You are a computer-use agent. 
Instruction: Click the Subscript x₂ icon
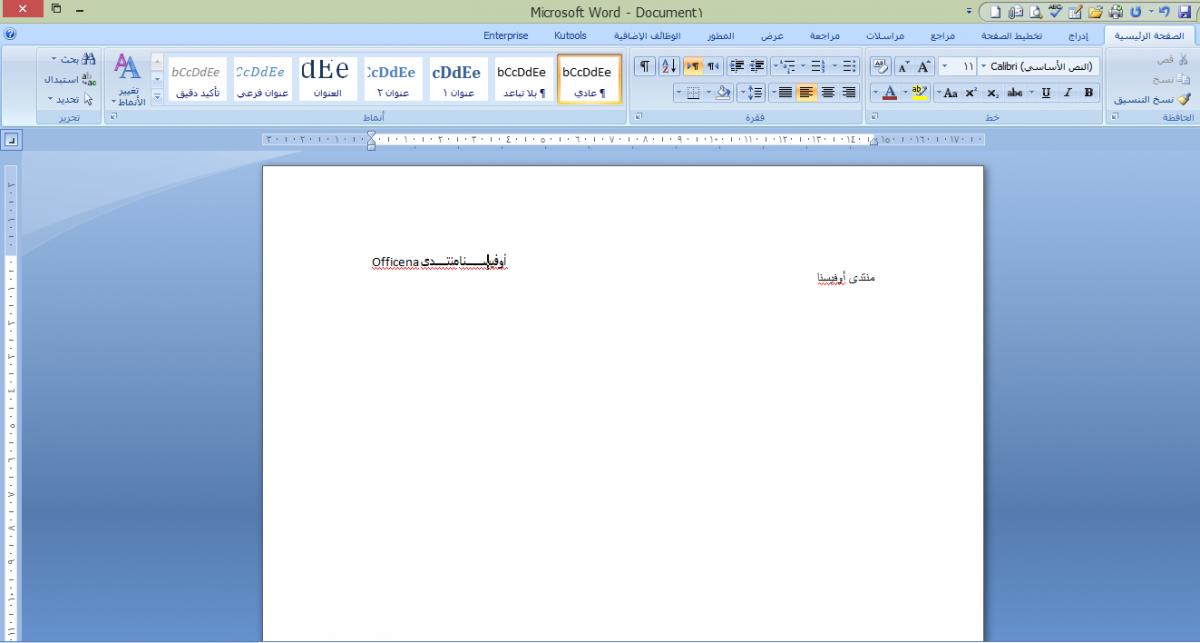(992, 93)
